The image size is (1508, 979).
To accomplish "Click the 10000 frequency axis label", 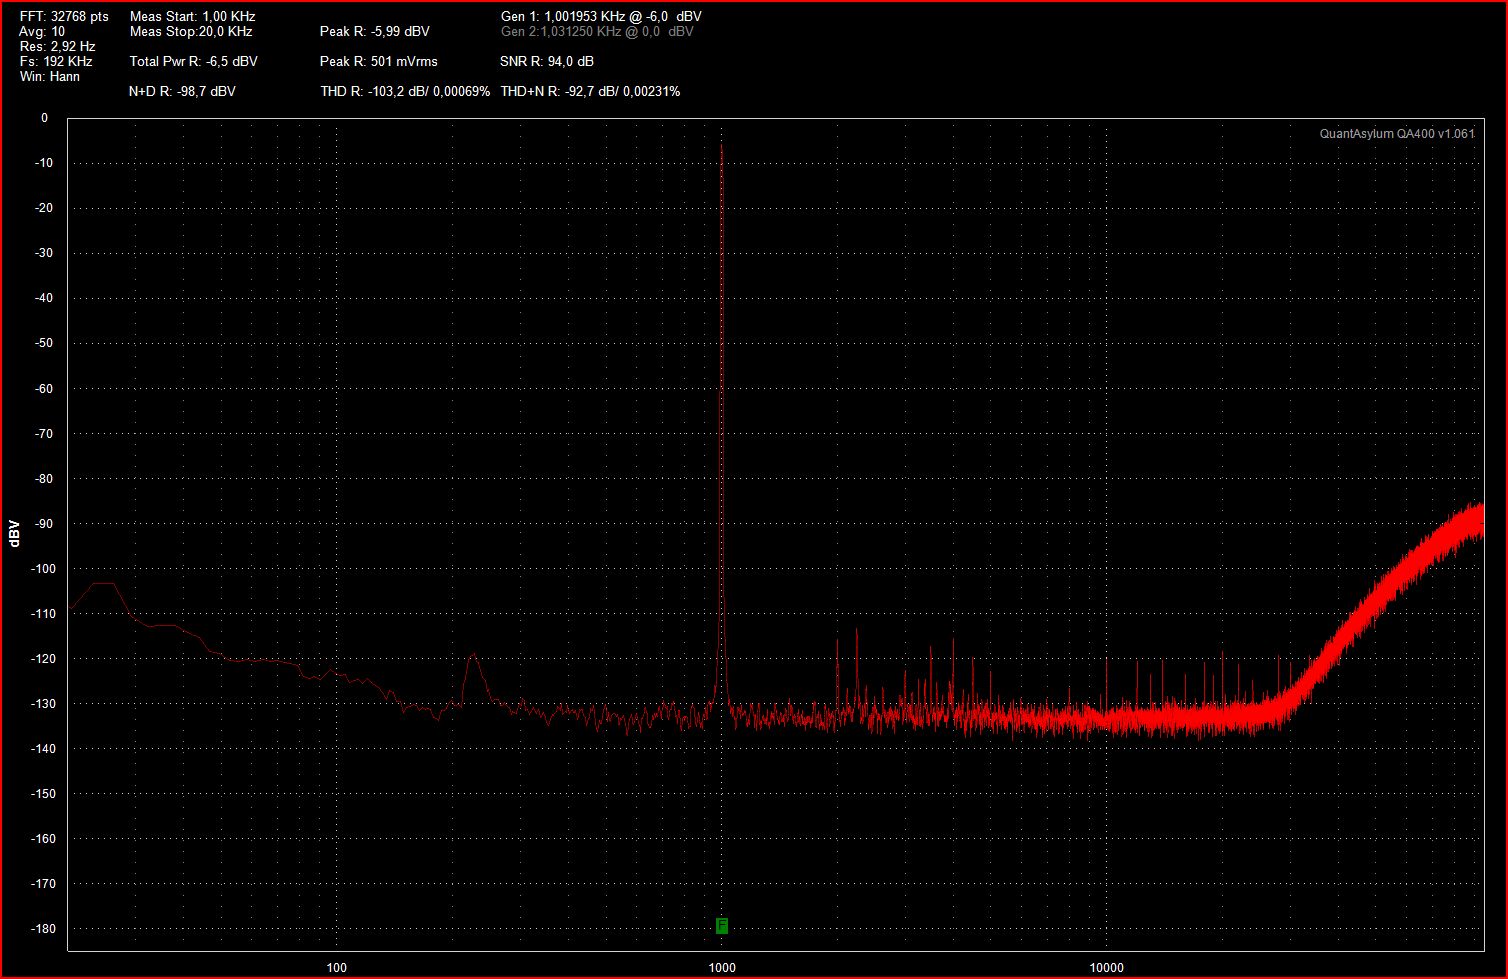I will point(1107,968).
